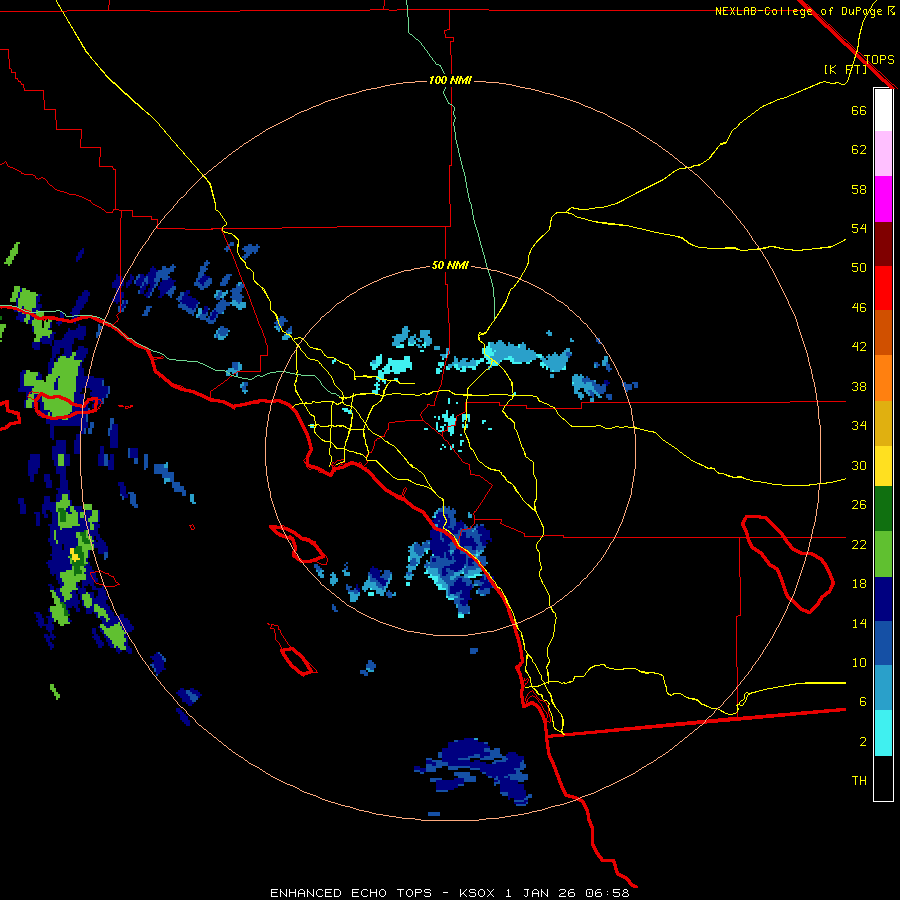Click the 66 legend value
This screenshot has width=900, height=900.
click(x=859, y=110)
